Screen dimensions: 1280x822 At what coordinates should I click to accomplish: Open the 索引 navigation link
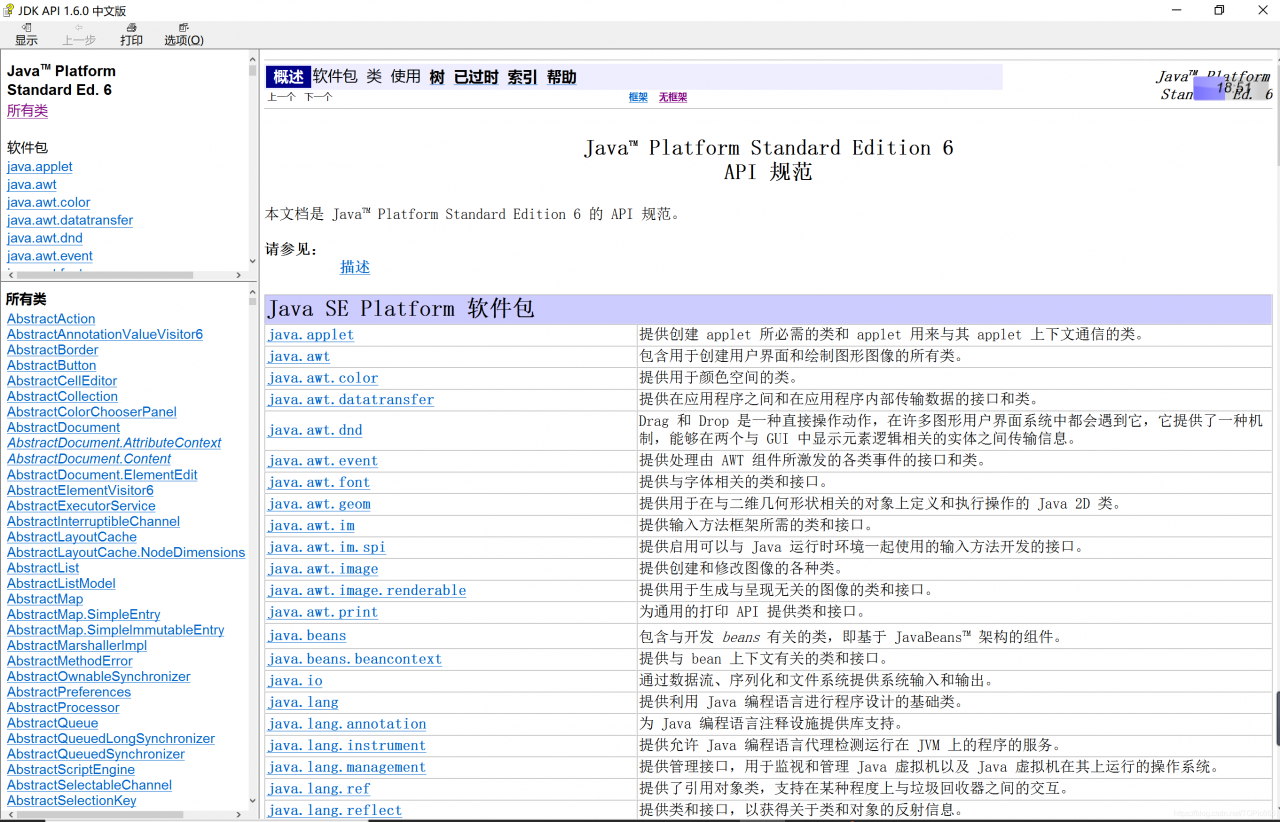pos(522,77)
